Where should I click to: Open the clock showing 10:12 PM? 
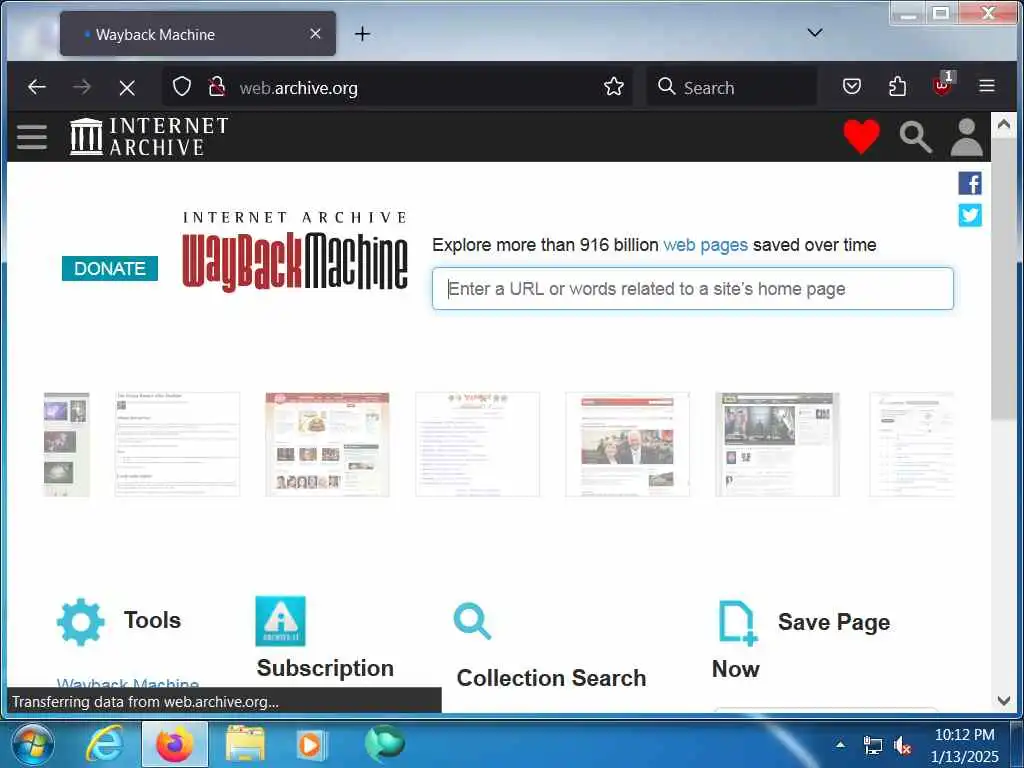point(965,745)
